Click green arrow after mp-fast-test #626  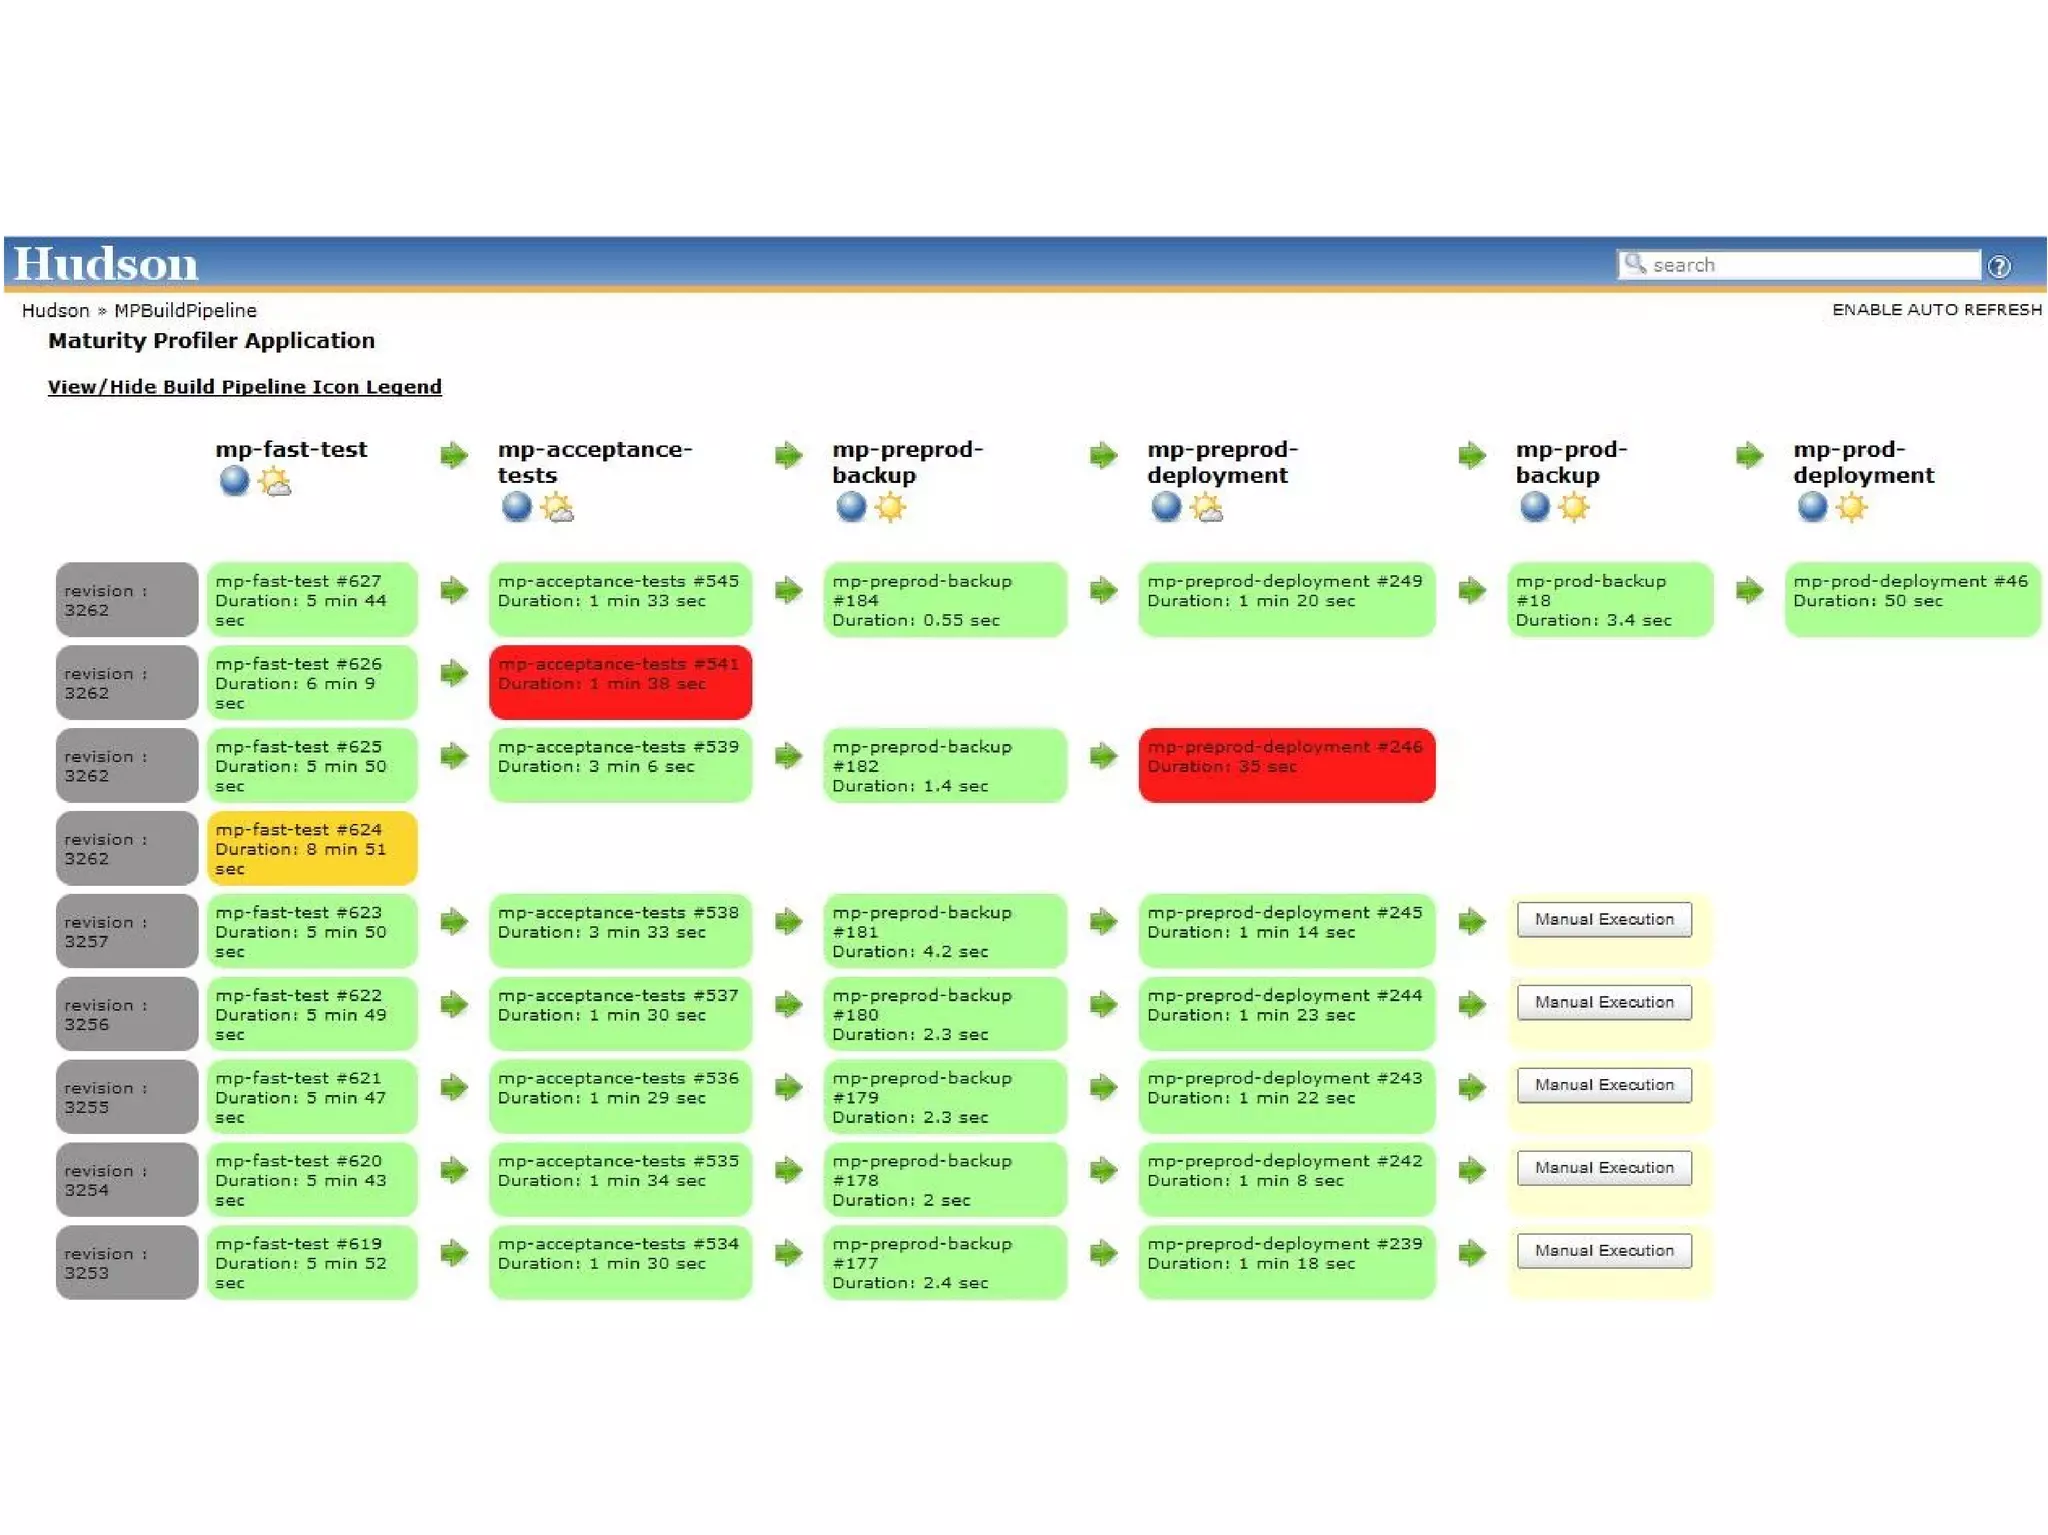[454, 672]
